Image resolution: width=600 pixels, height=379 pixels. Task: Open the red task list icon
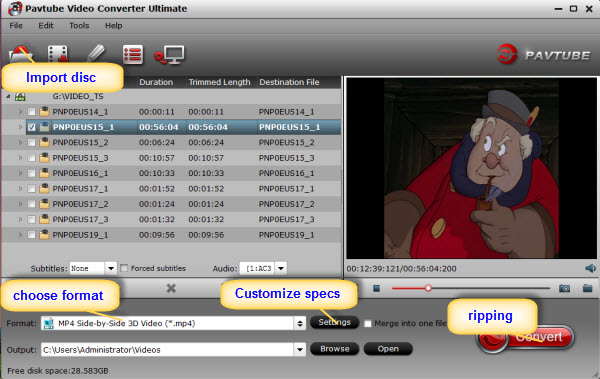133,54
